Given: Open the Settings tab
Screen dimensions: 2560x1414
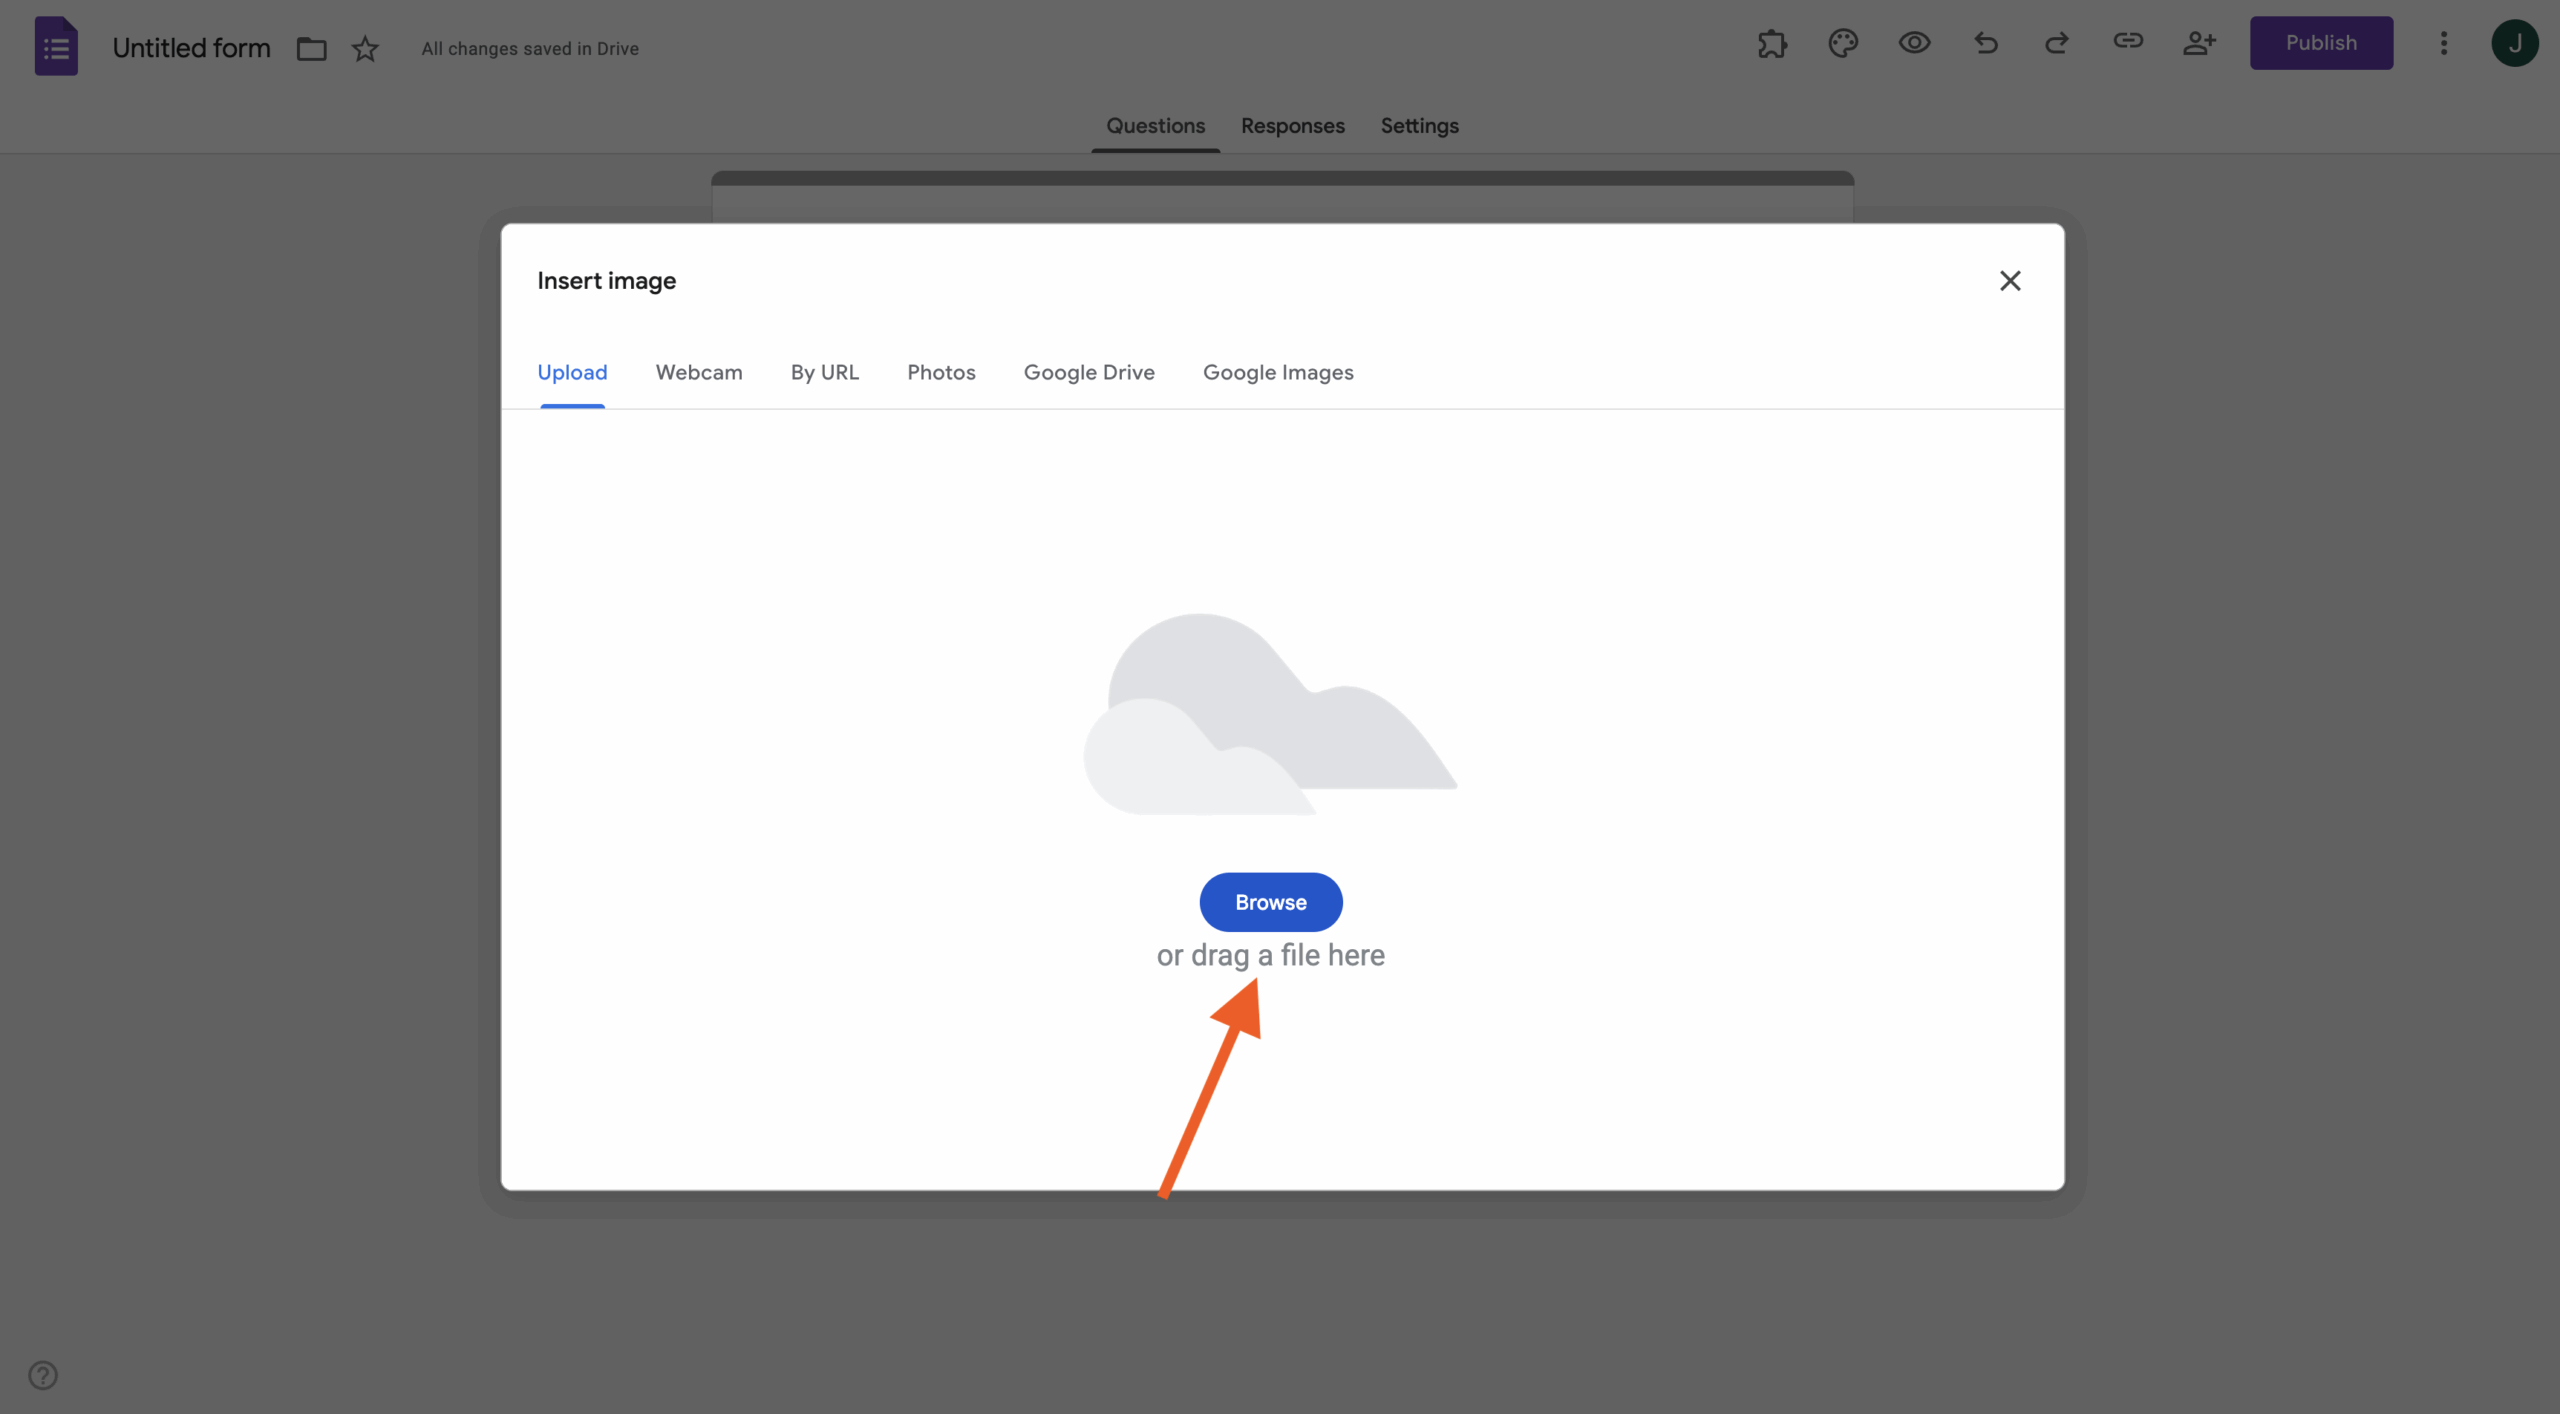Looking at the screenshot, I should 1418,126.
